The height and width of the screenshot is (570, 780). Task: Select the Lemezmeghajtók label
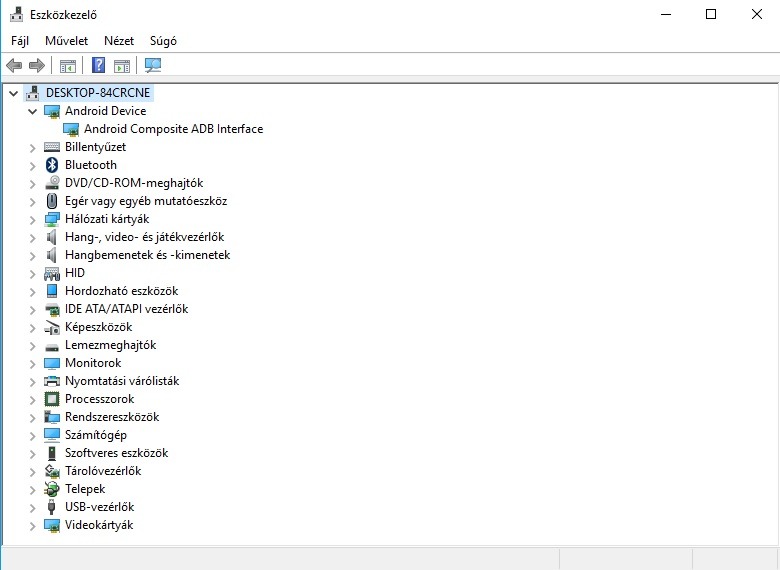[110, 345]
